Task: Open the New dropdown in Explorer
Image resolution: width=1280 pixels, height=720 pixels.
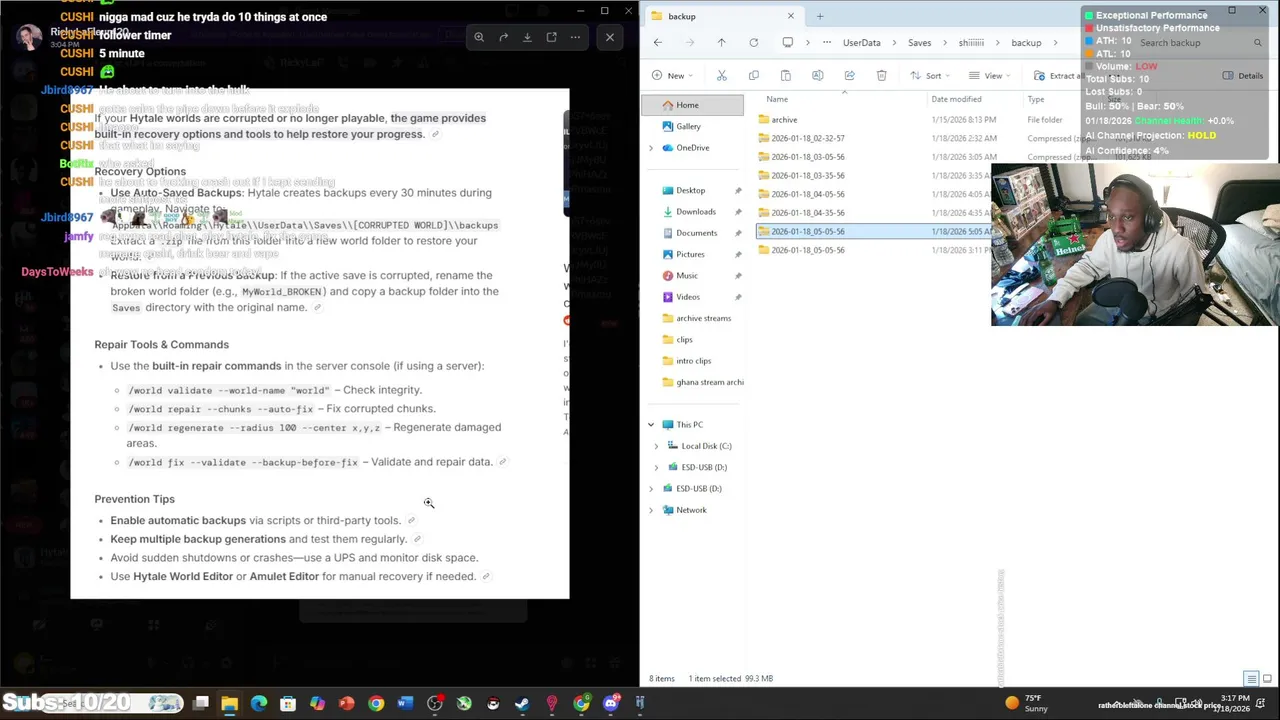Action: (x=674, y=75)
